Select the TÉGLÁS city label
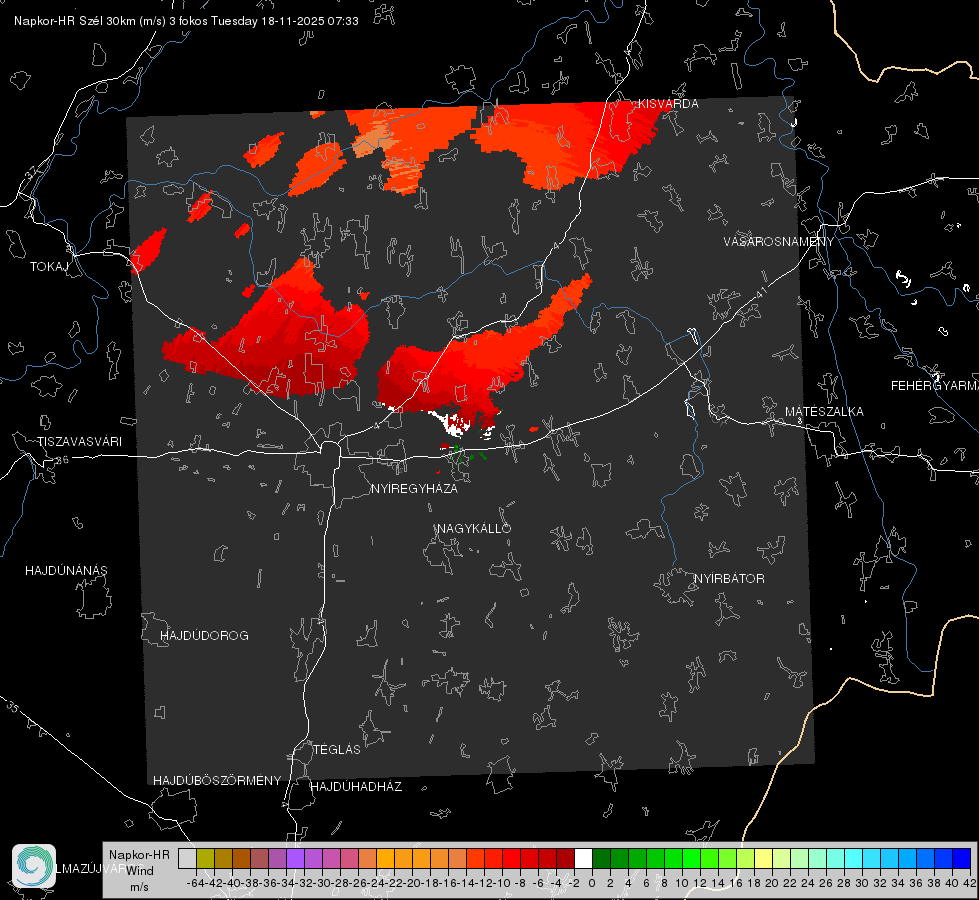The image size is (979, 900). pyautogui.click(x=337, y=750)
